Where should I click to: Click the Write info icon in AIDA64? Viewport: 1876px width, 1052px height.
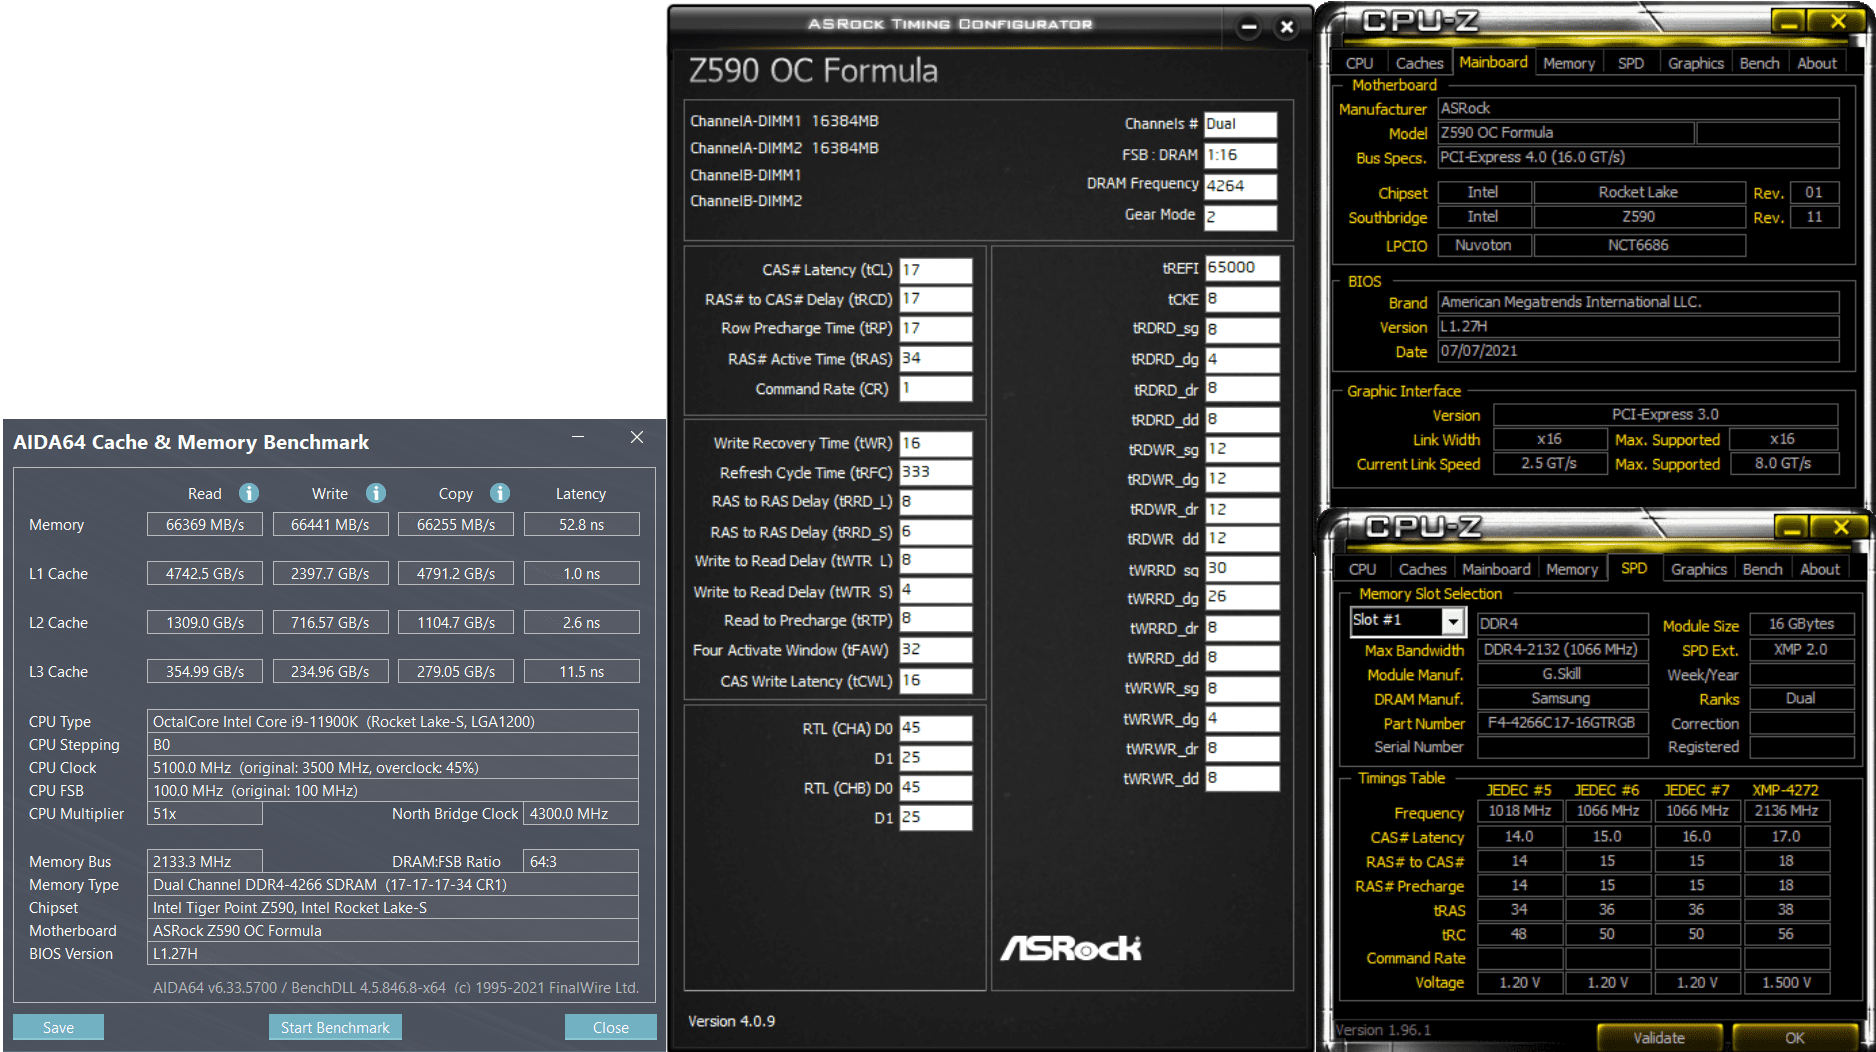tap(376, 493)
